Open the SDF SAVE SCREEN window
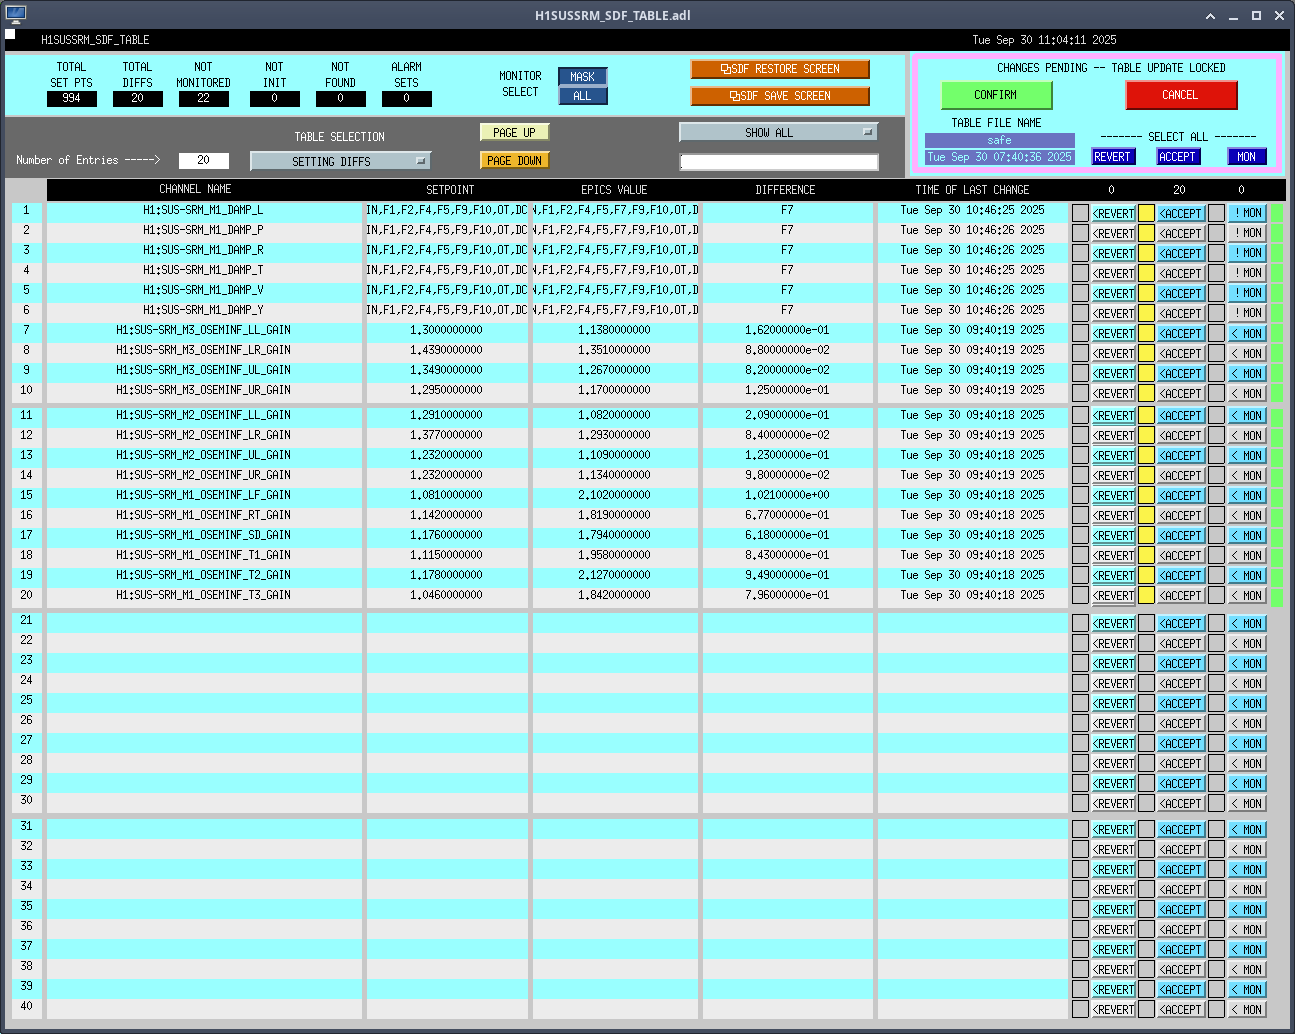Image resolution: width=1295 pixels, height=1034 pixels. (x=779, y=96)
